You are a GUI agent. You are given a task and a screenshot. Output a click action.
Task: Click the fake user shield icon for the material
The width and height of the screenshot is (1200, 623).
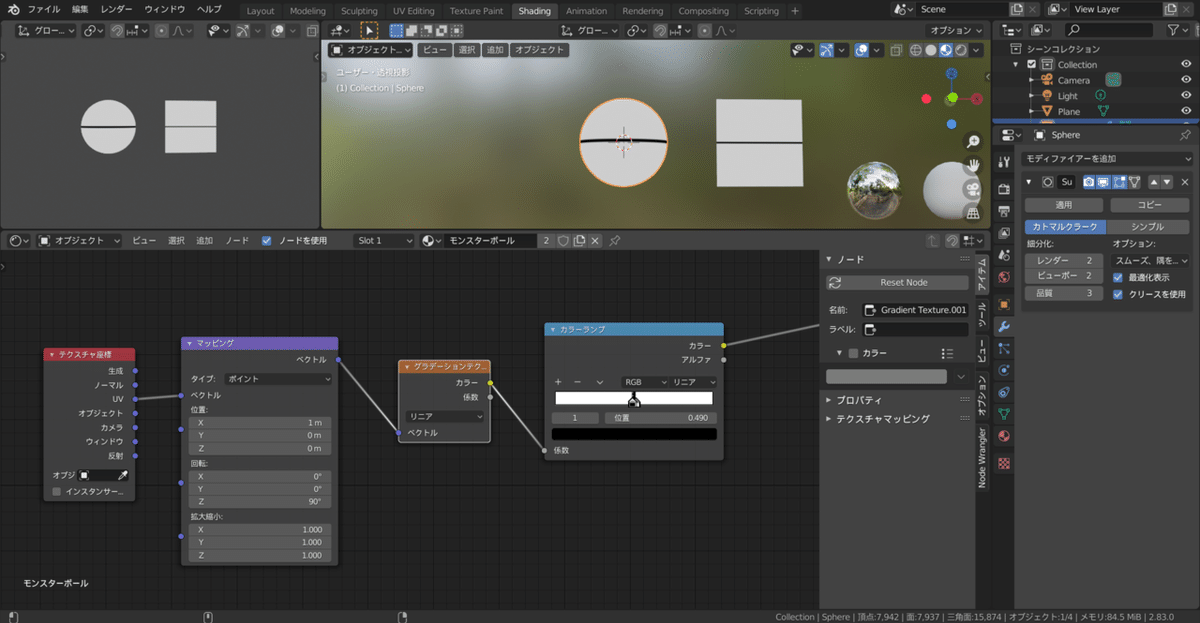click(x=563, y=241)
